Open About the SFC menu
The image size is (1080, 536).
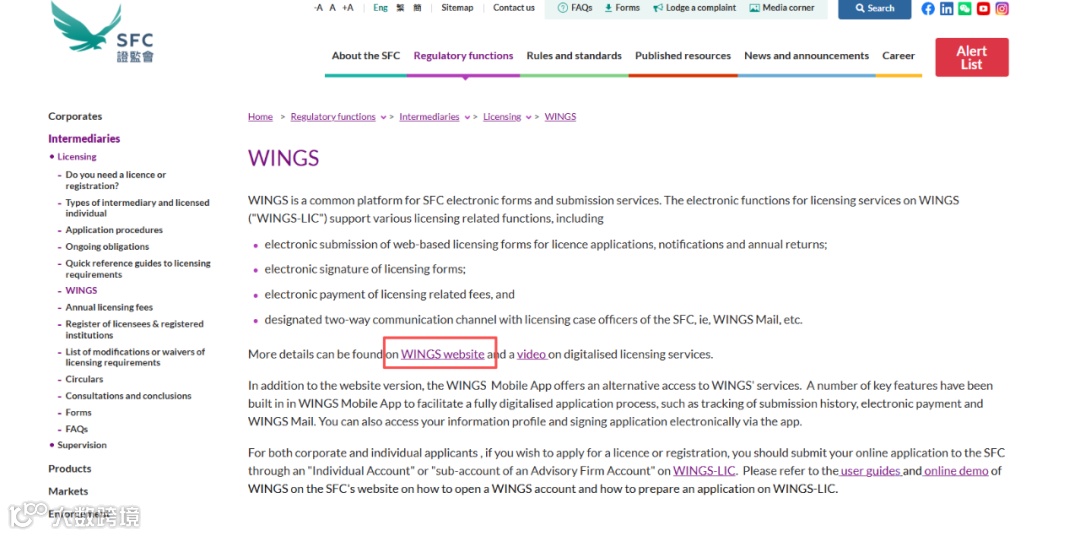pyautogui.click(x=366, y=56)
